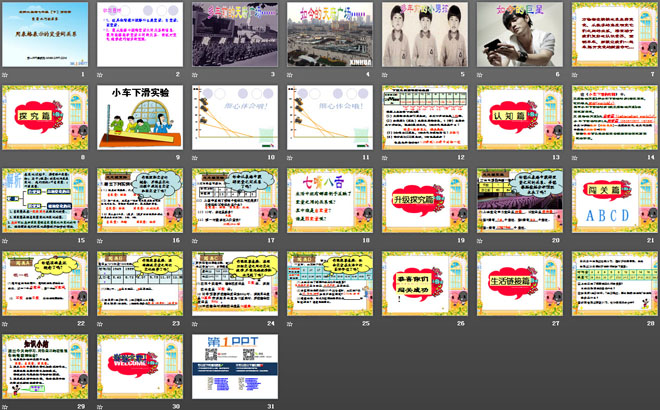Image resolution: width=660 pixels, height=410 pixels.
Task: Select the 恭喜你们闯关成功 slide 26
Action: coord(425,283)
